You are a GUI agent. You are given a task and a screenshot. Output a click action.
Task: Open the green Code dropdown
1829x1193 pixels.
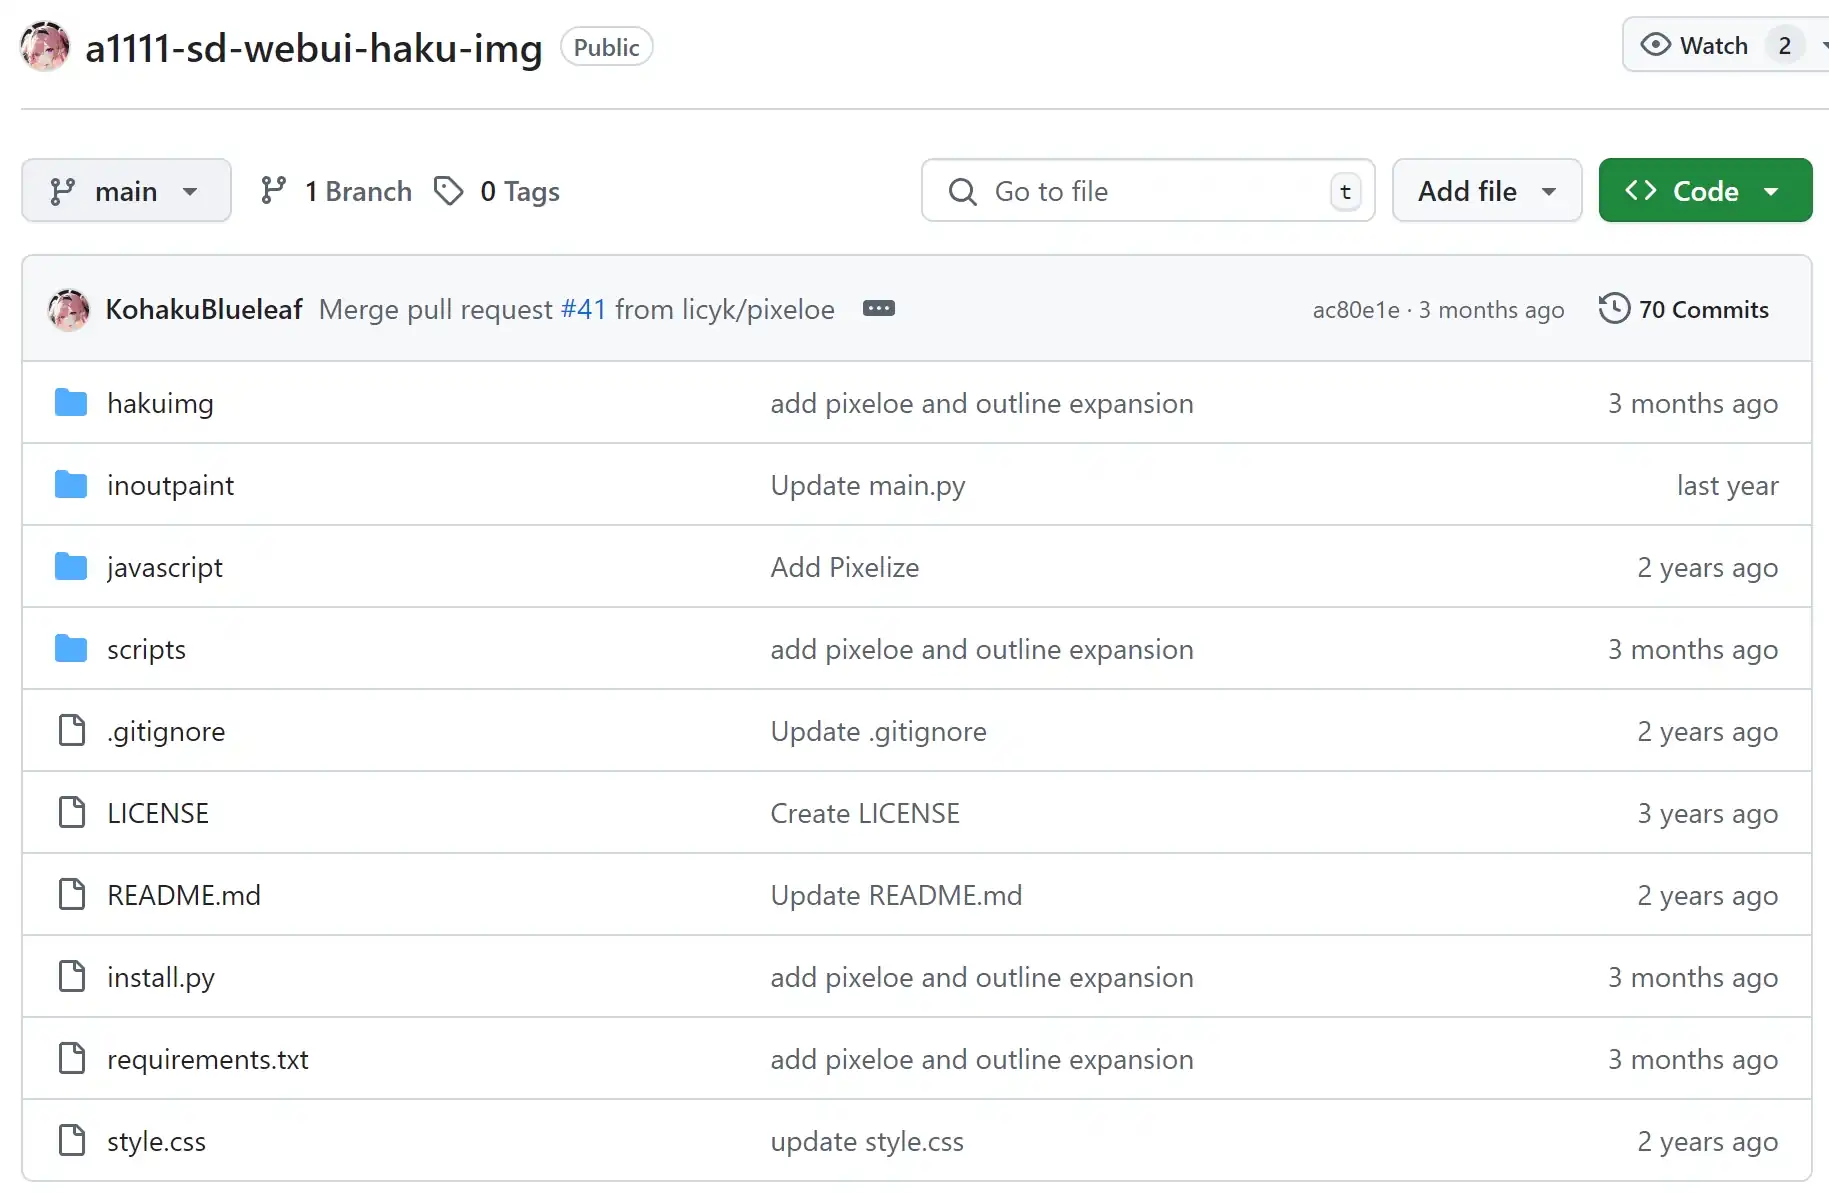point(1705,190)
